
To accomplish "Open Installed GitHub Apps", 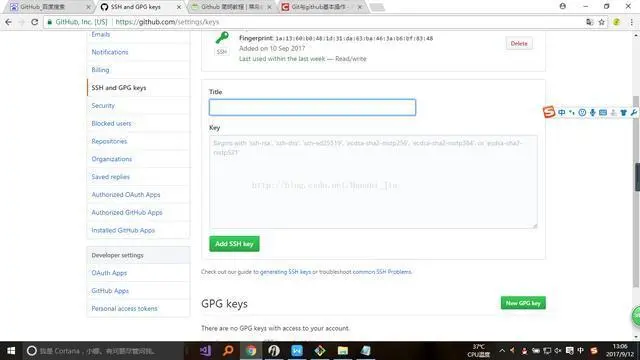I will (123, 230).
